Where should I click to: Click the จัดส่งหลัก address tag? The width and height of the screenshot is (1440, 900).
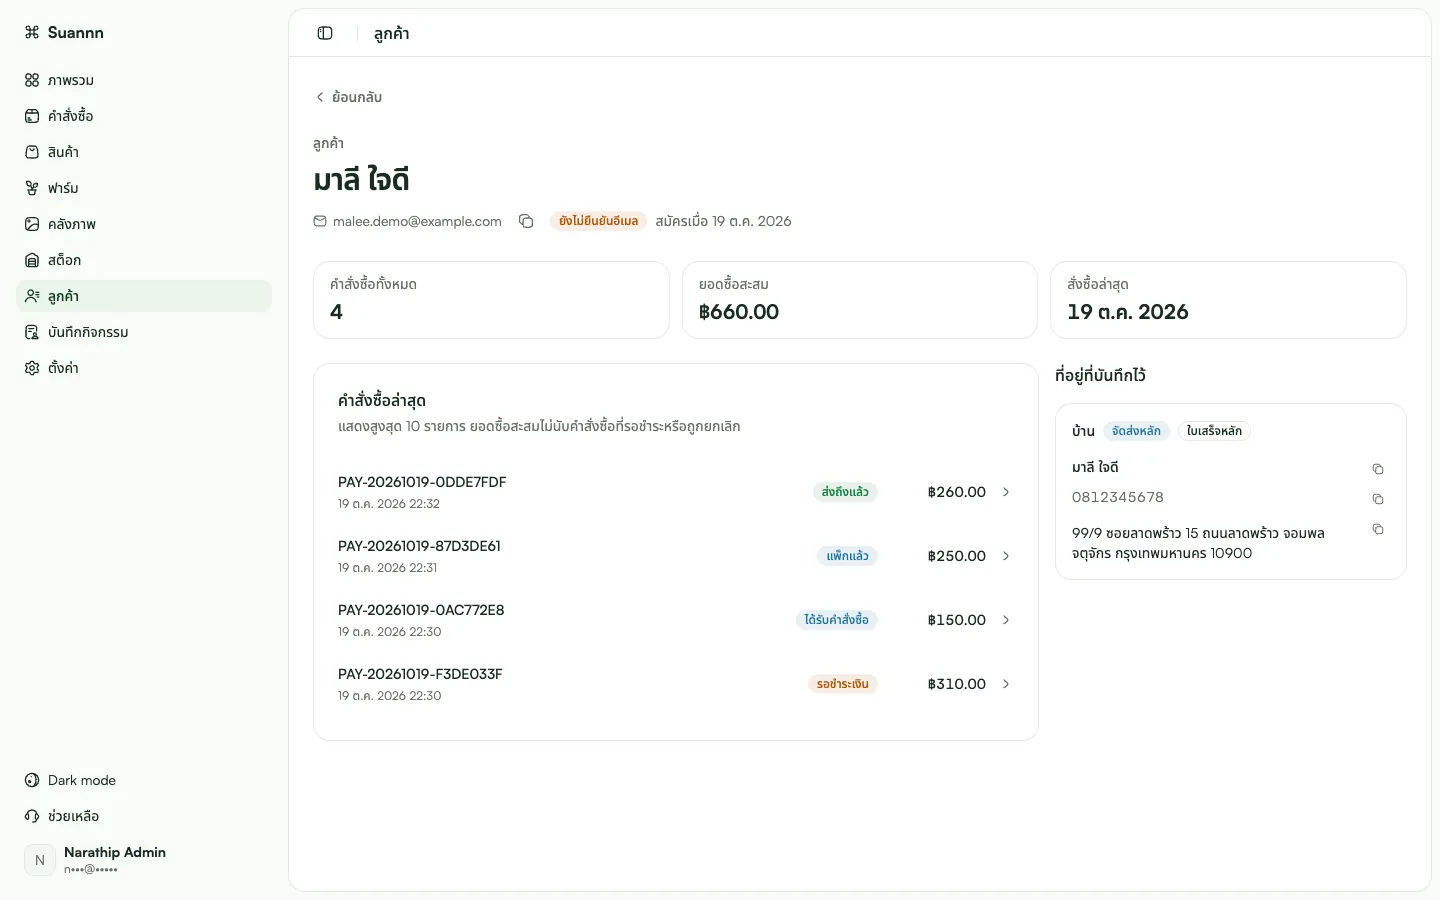(x=1136, y=431)
